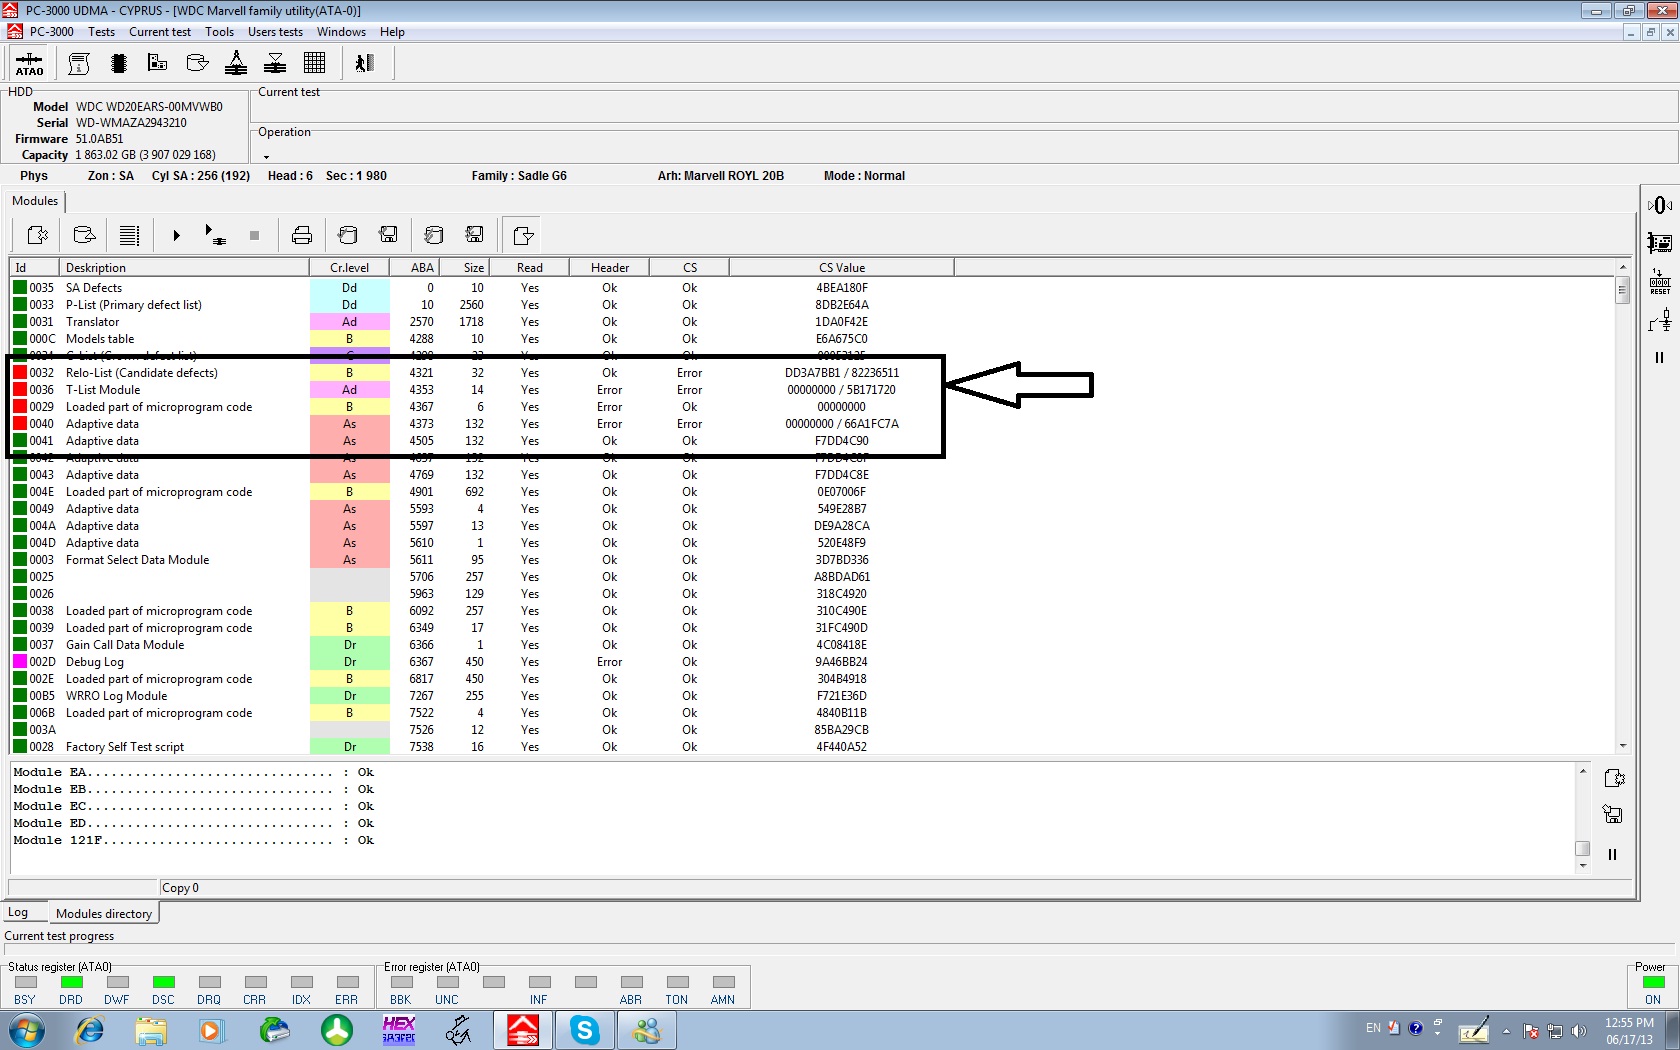
Task: Click the module list vertical scrollbar thumb
Action: [x=1622, y=290]
